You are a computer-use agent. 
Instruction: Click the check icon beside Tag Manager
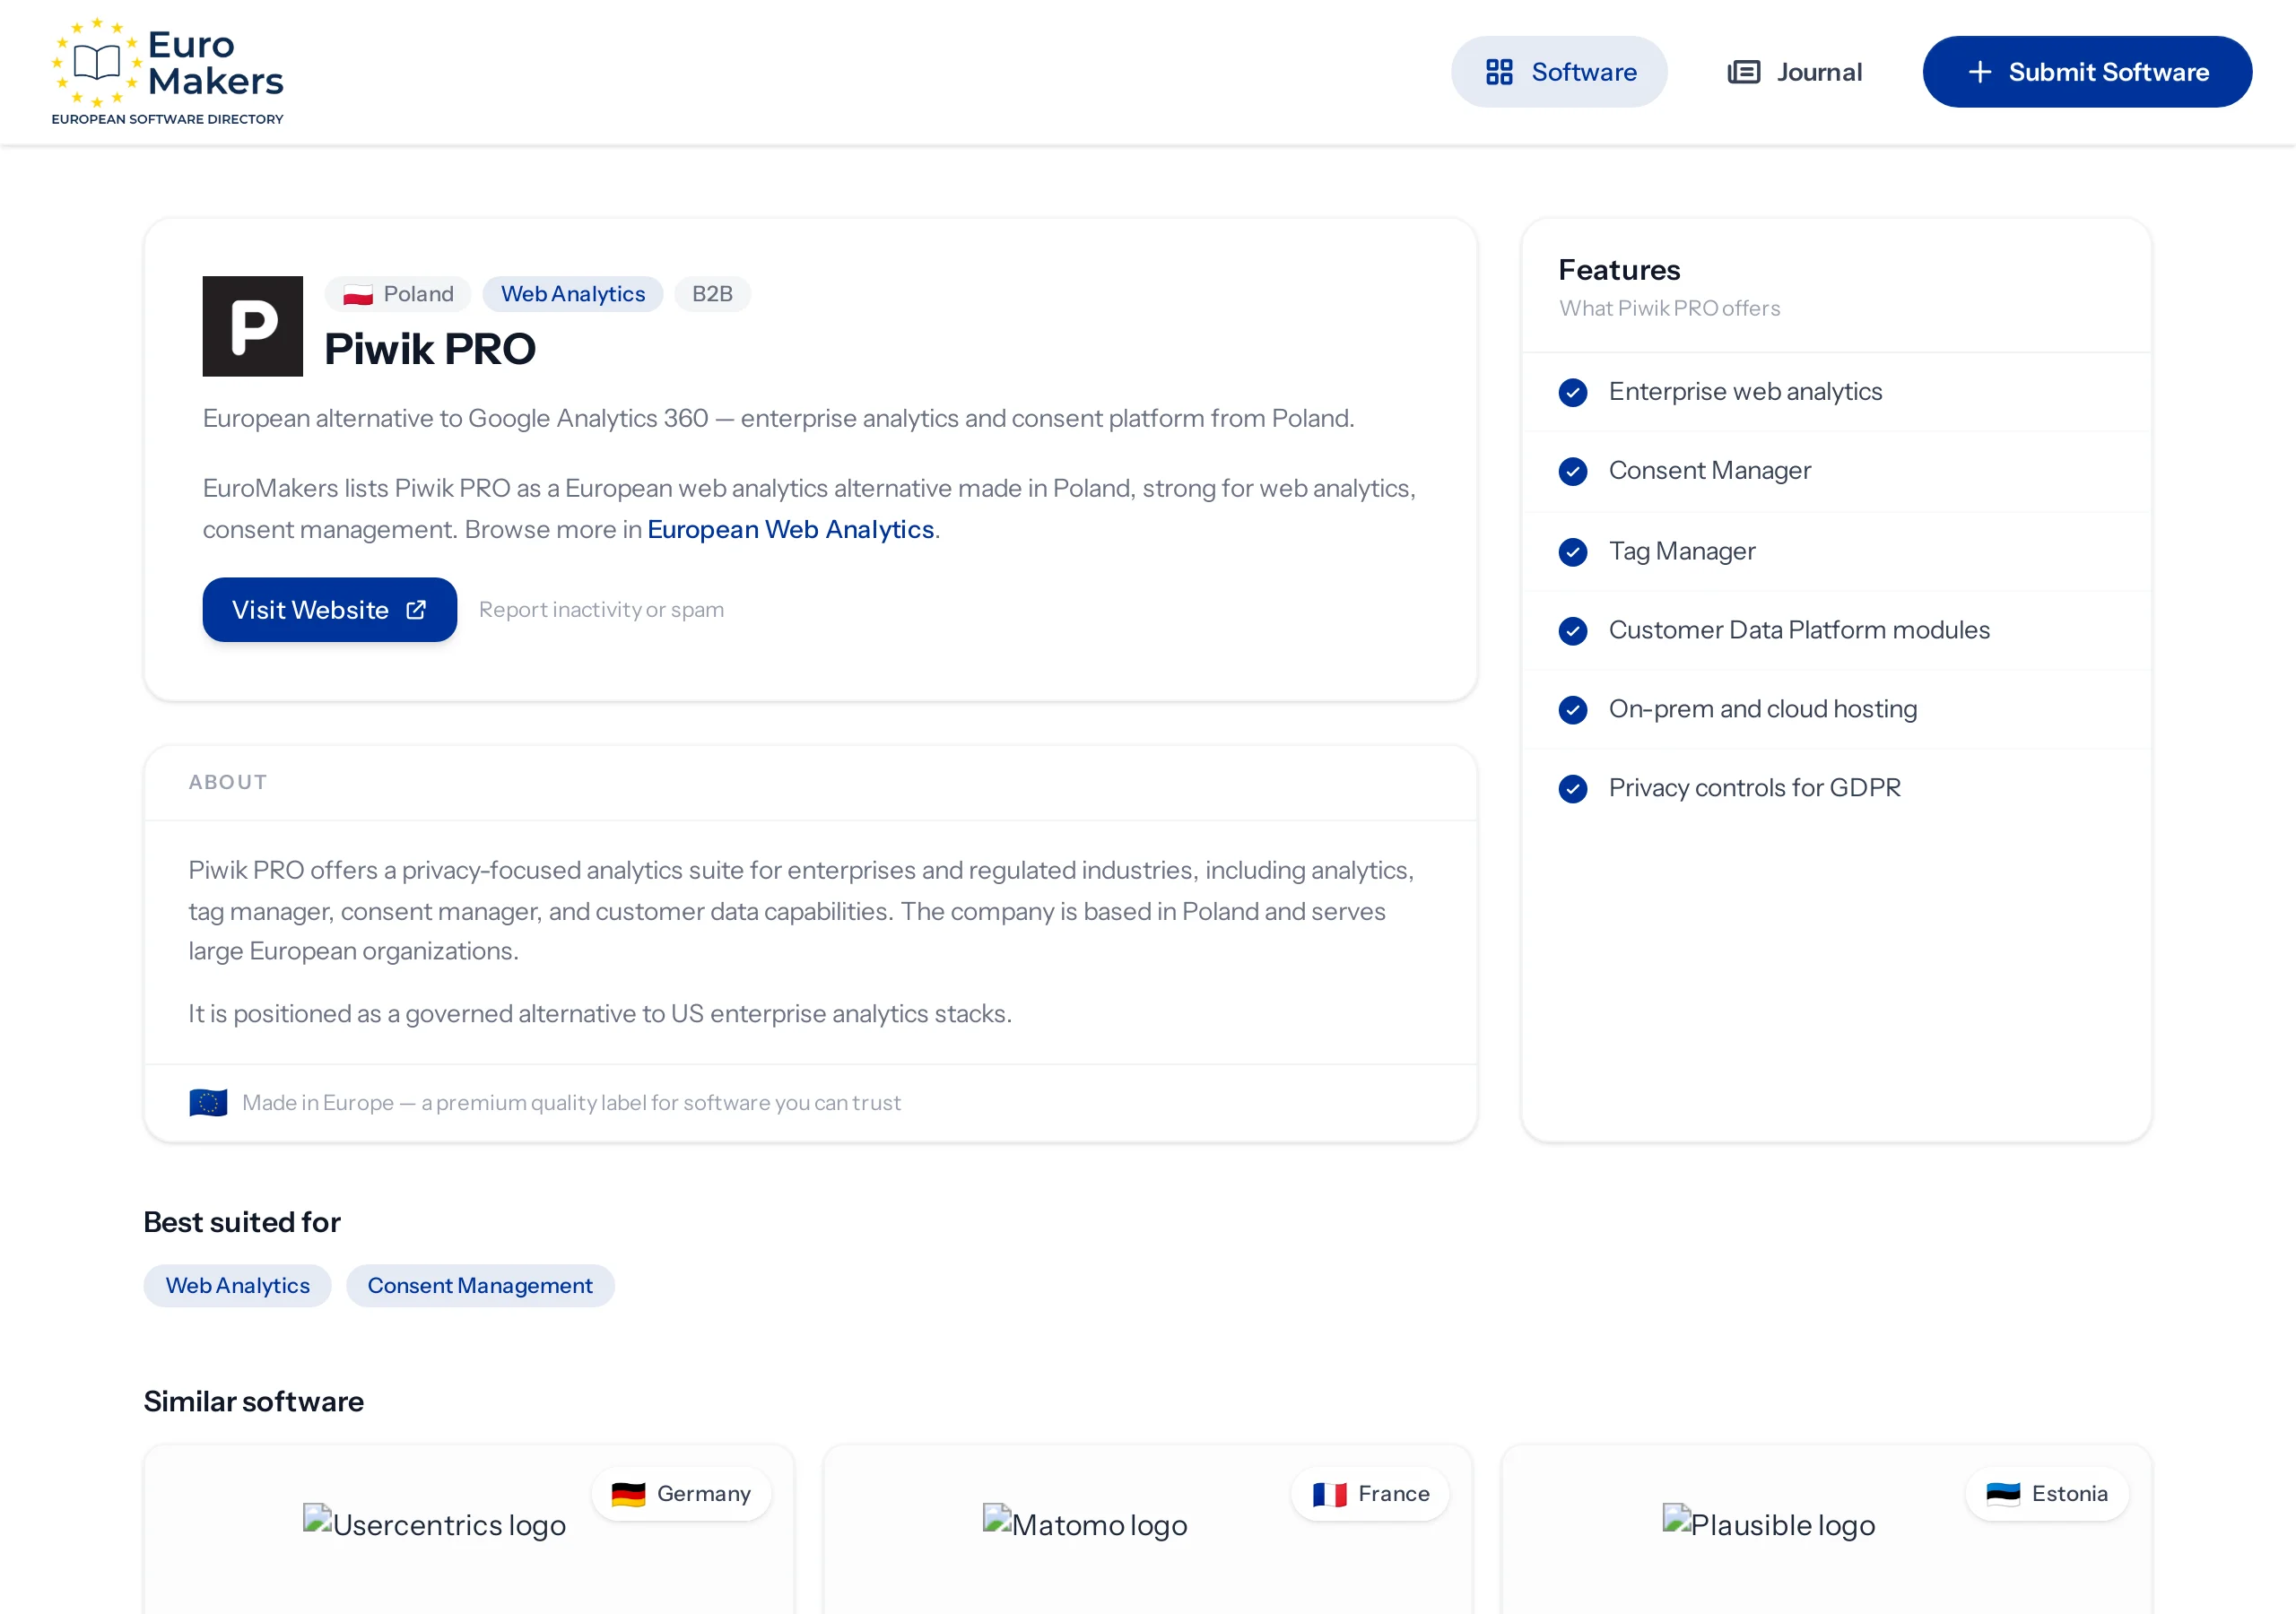coord(1573,552)
